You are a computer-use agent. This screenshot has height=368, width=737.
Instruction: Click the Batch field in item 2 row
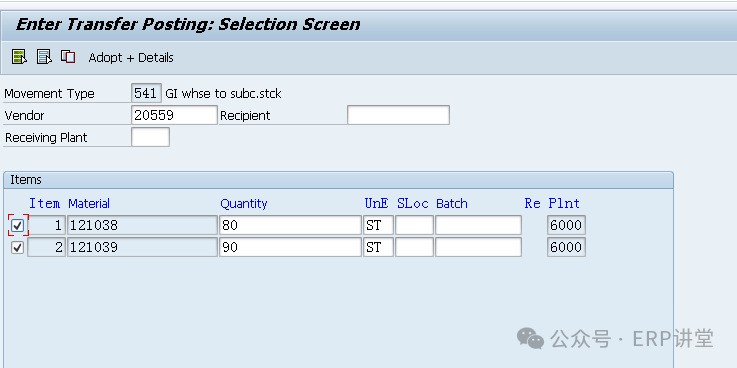pos(478,247)
